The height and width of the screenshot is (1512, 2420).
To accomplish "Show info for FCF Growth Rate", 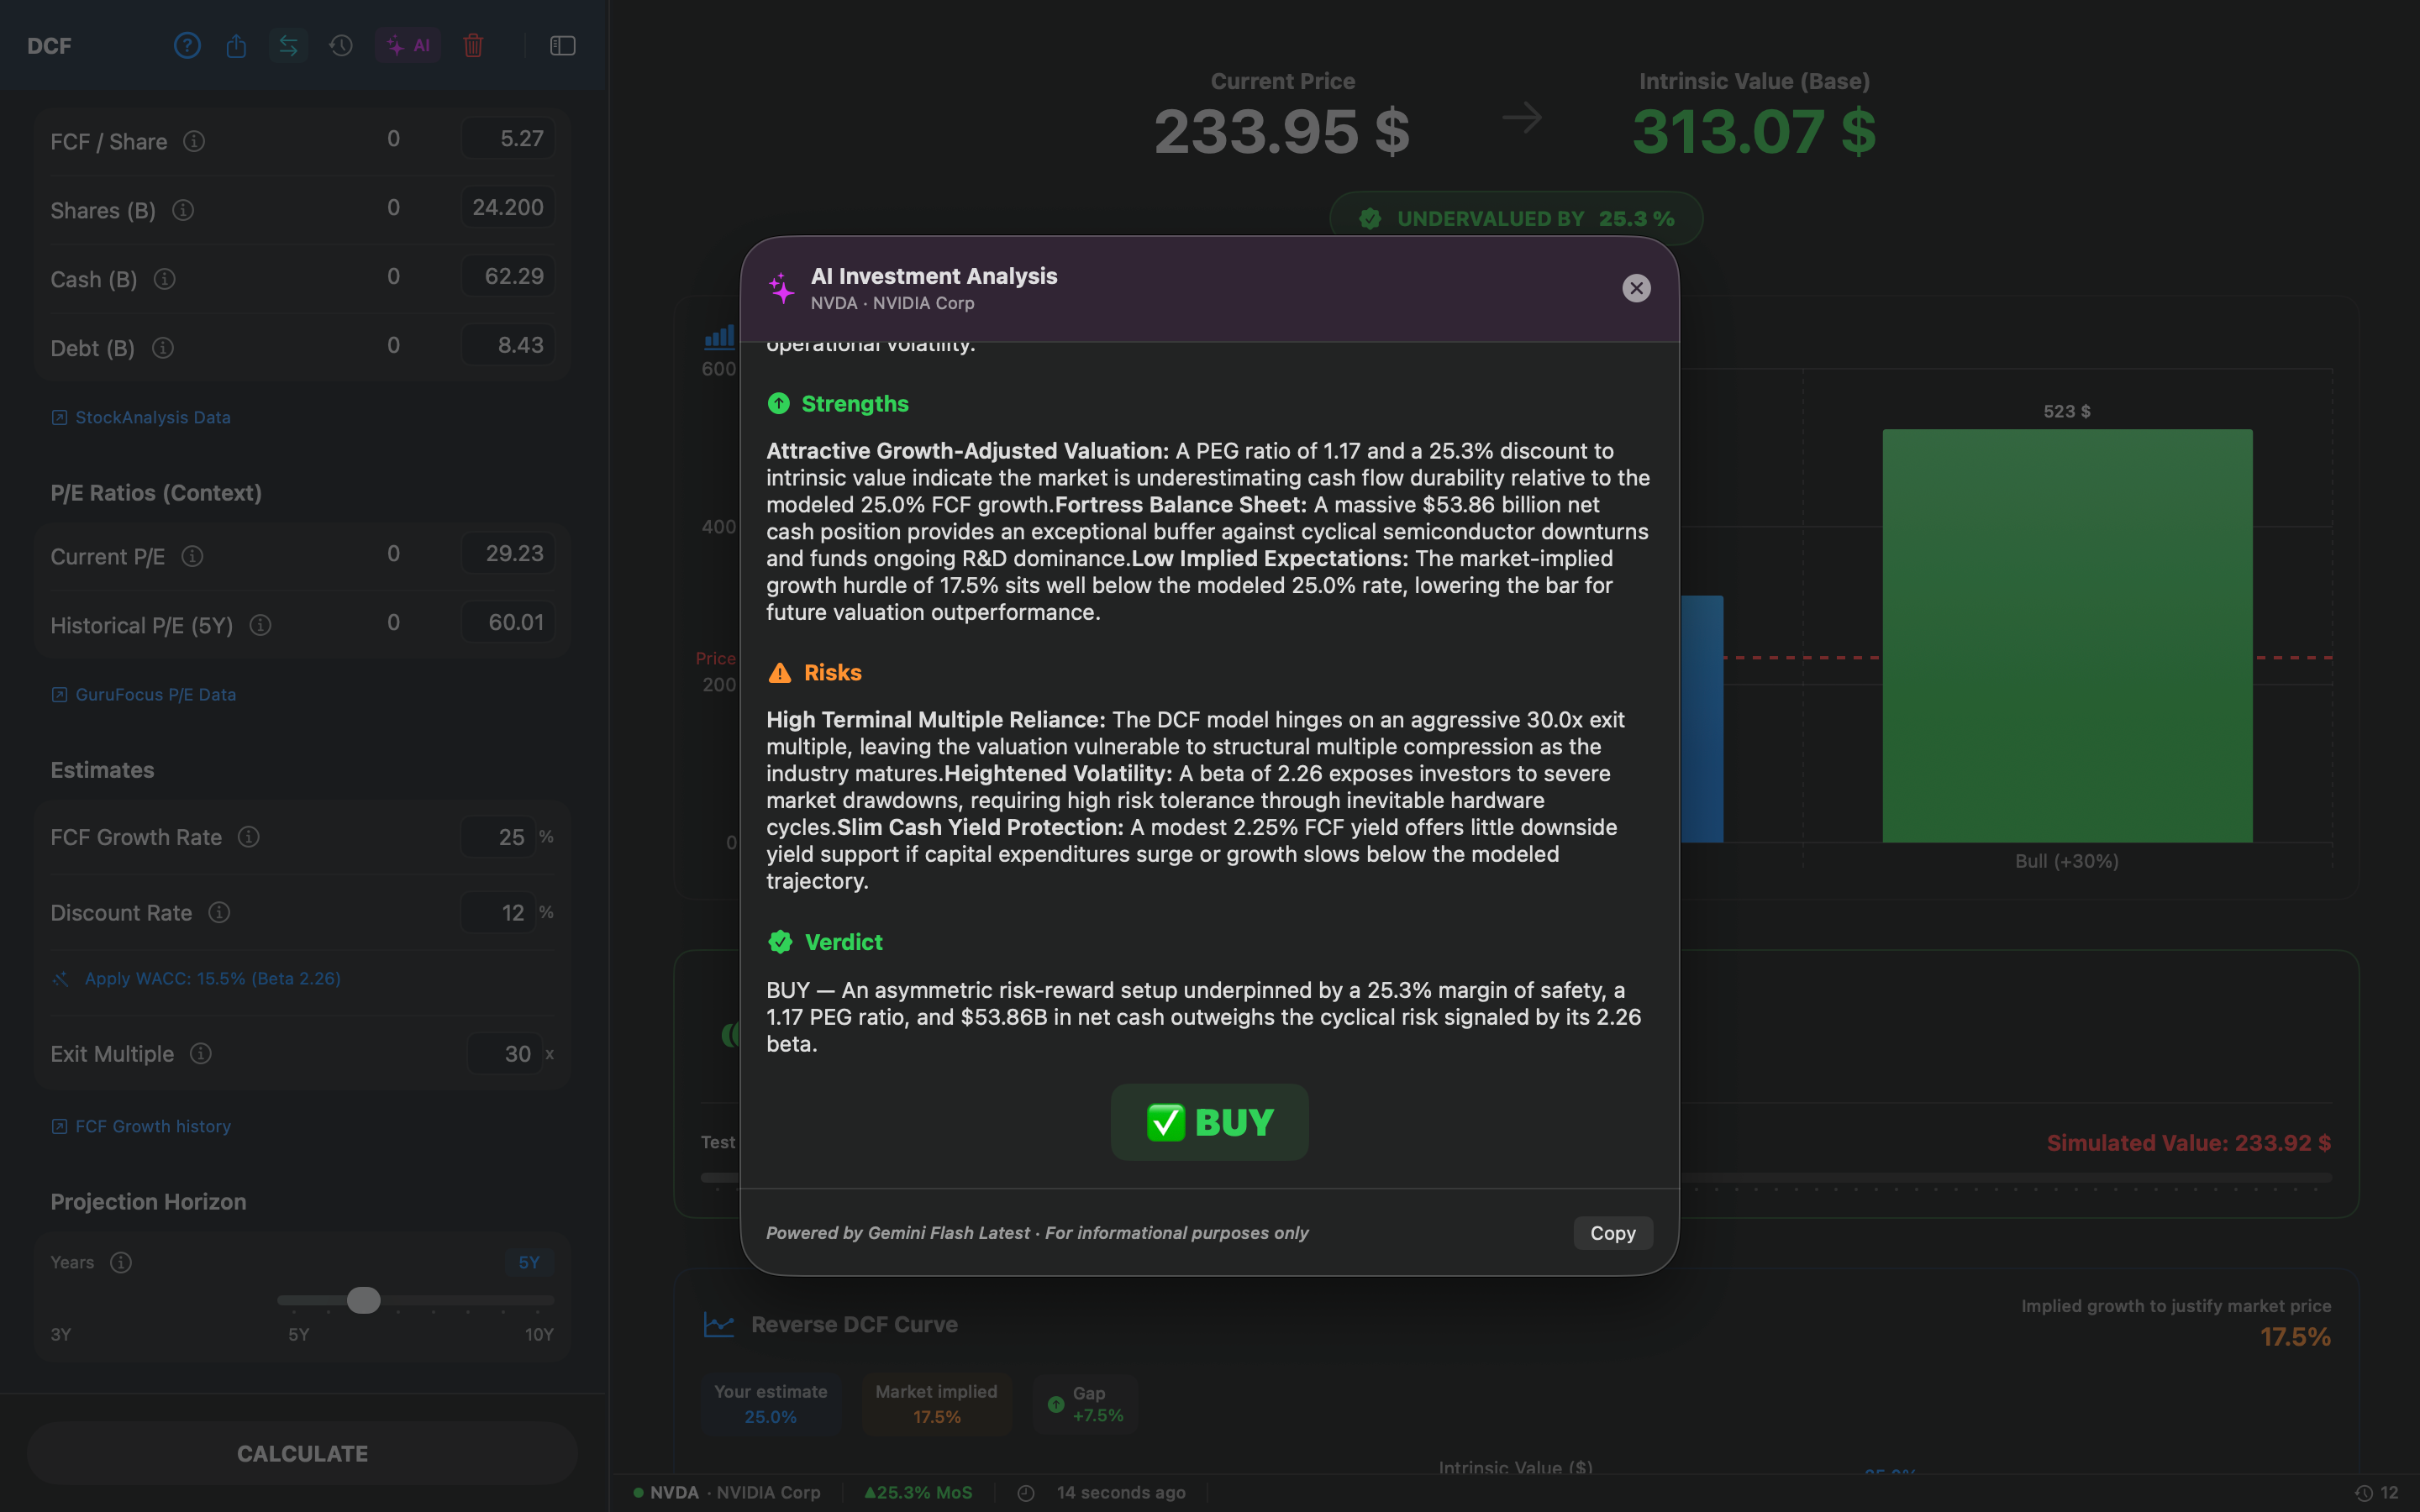I will [x=249, y=836].
